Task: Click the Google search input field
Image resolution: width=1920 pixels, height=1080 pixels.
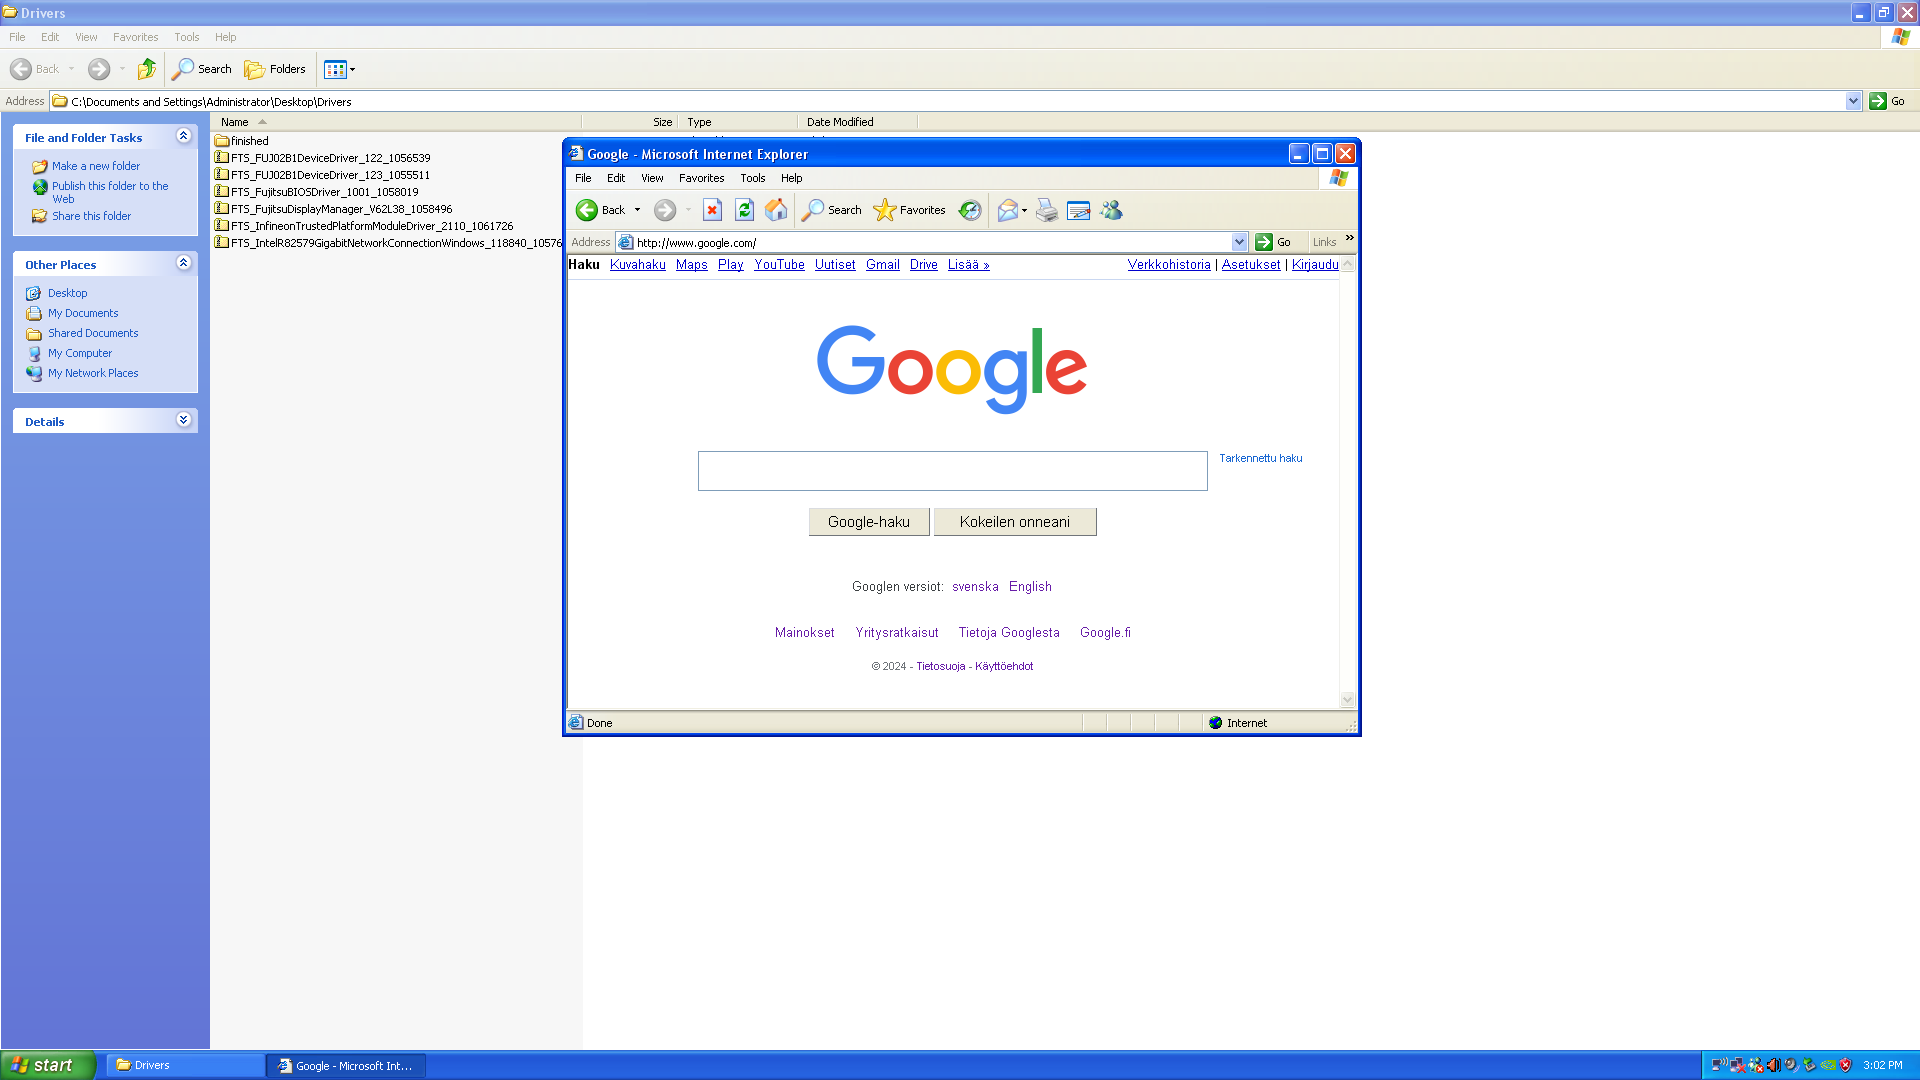Action: (x=952, y=471)
